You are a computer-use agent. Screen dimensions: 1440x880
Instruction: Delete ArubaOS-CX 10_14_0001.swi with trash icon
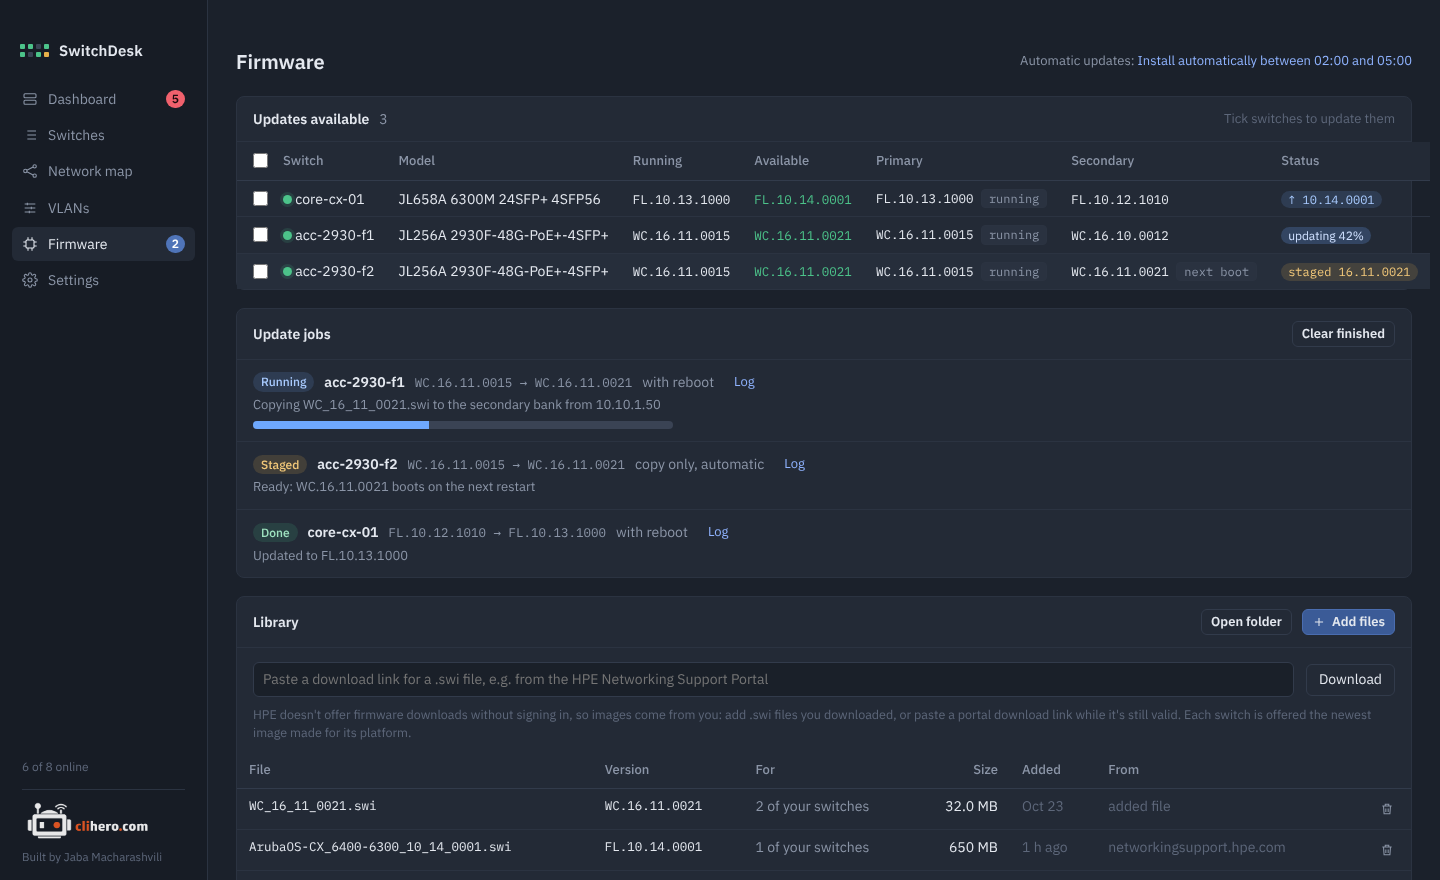coord(1387,849)
